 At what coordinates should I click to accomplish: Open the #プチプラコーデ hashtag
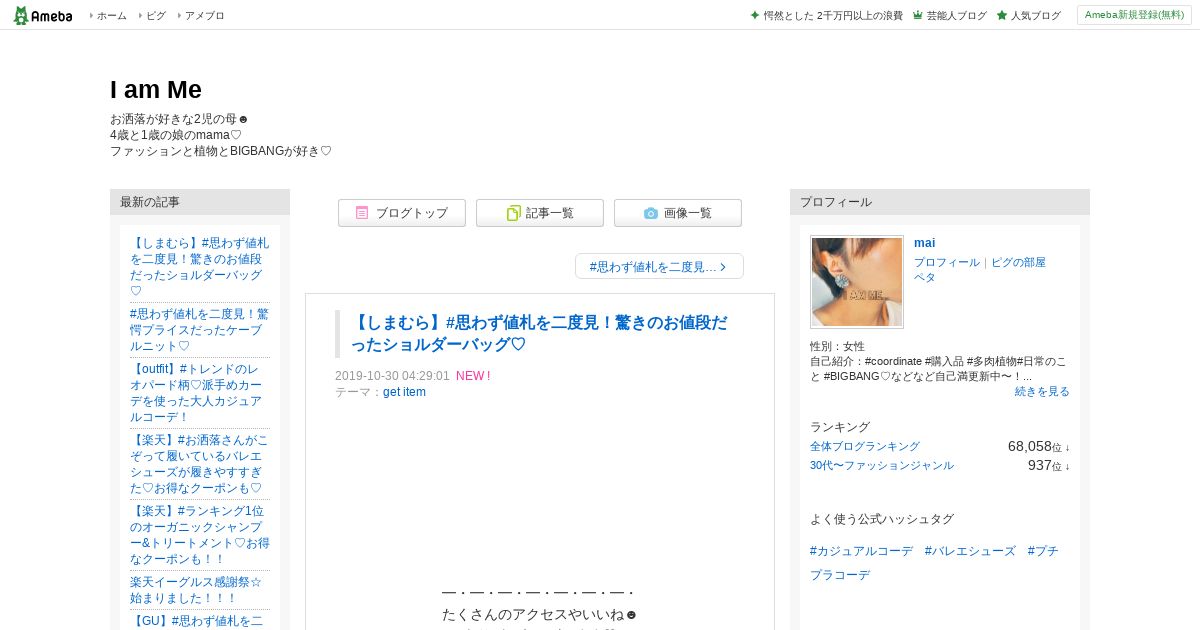click(x=934, y=563)
